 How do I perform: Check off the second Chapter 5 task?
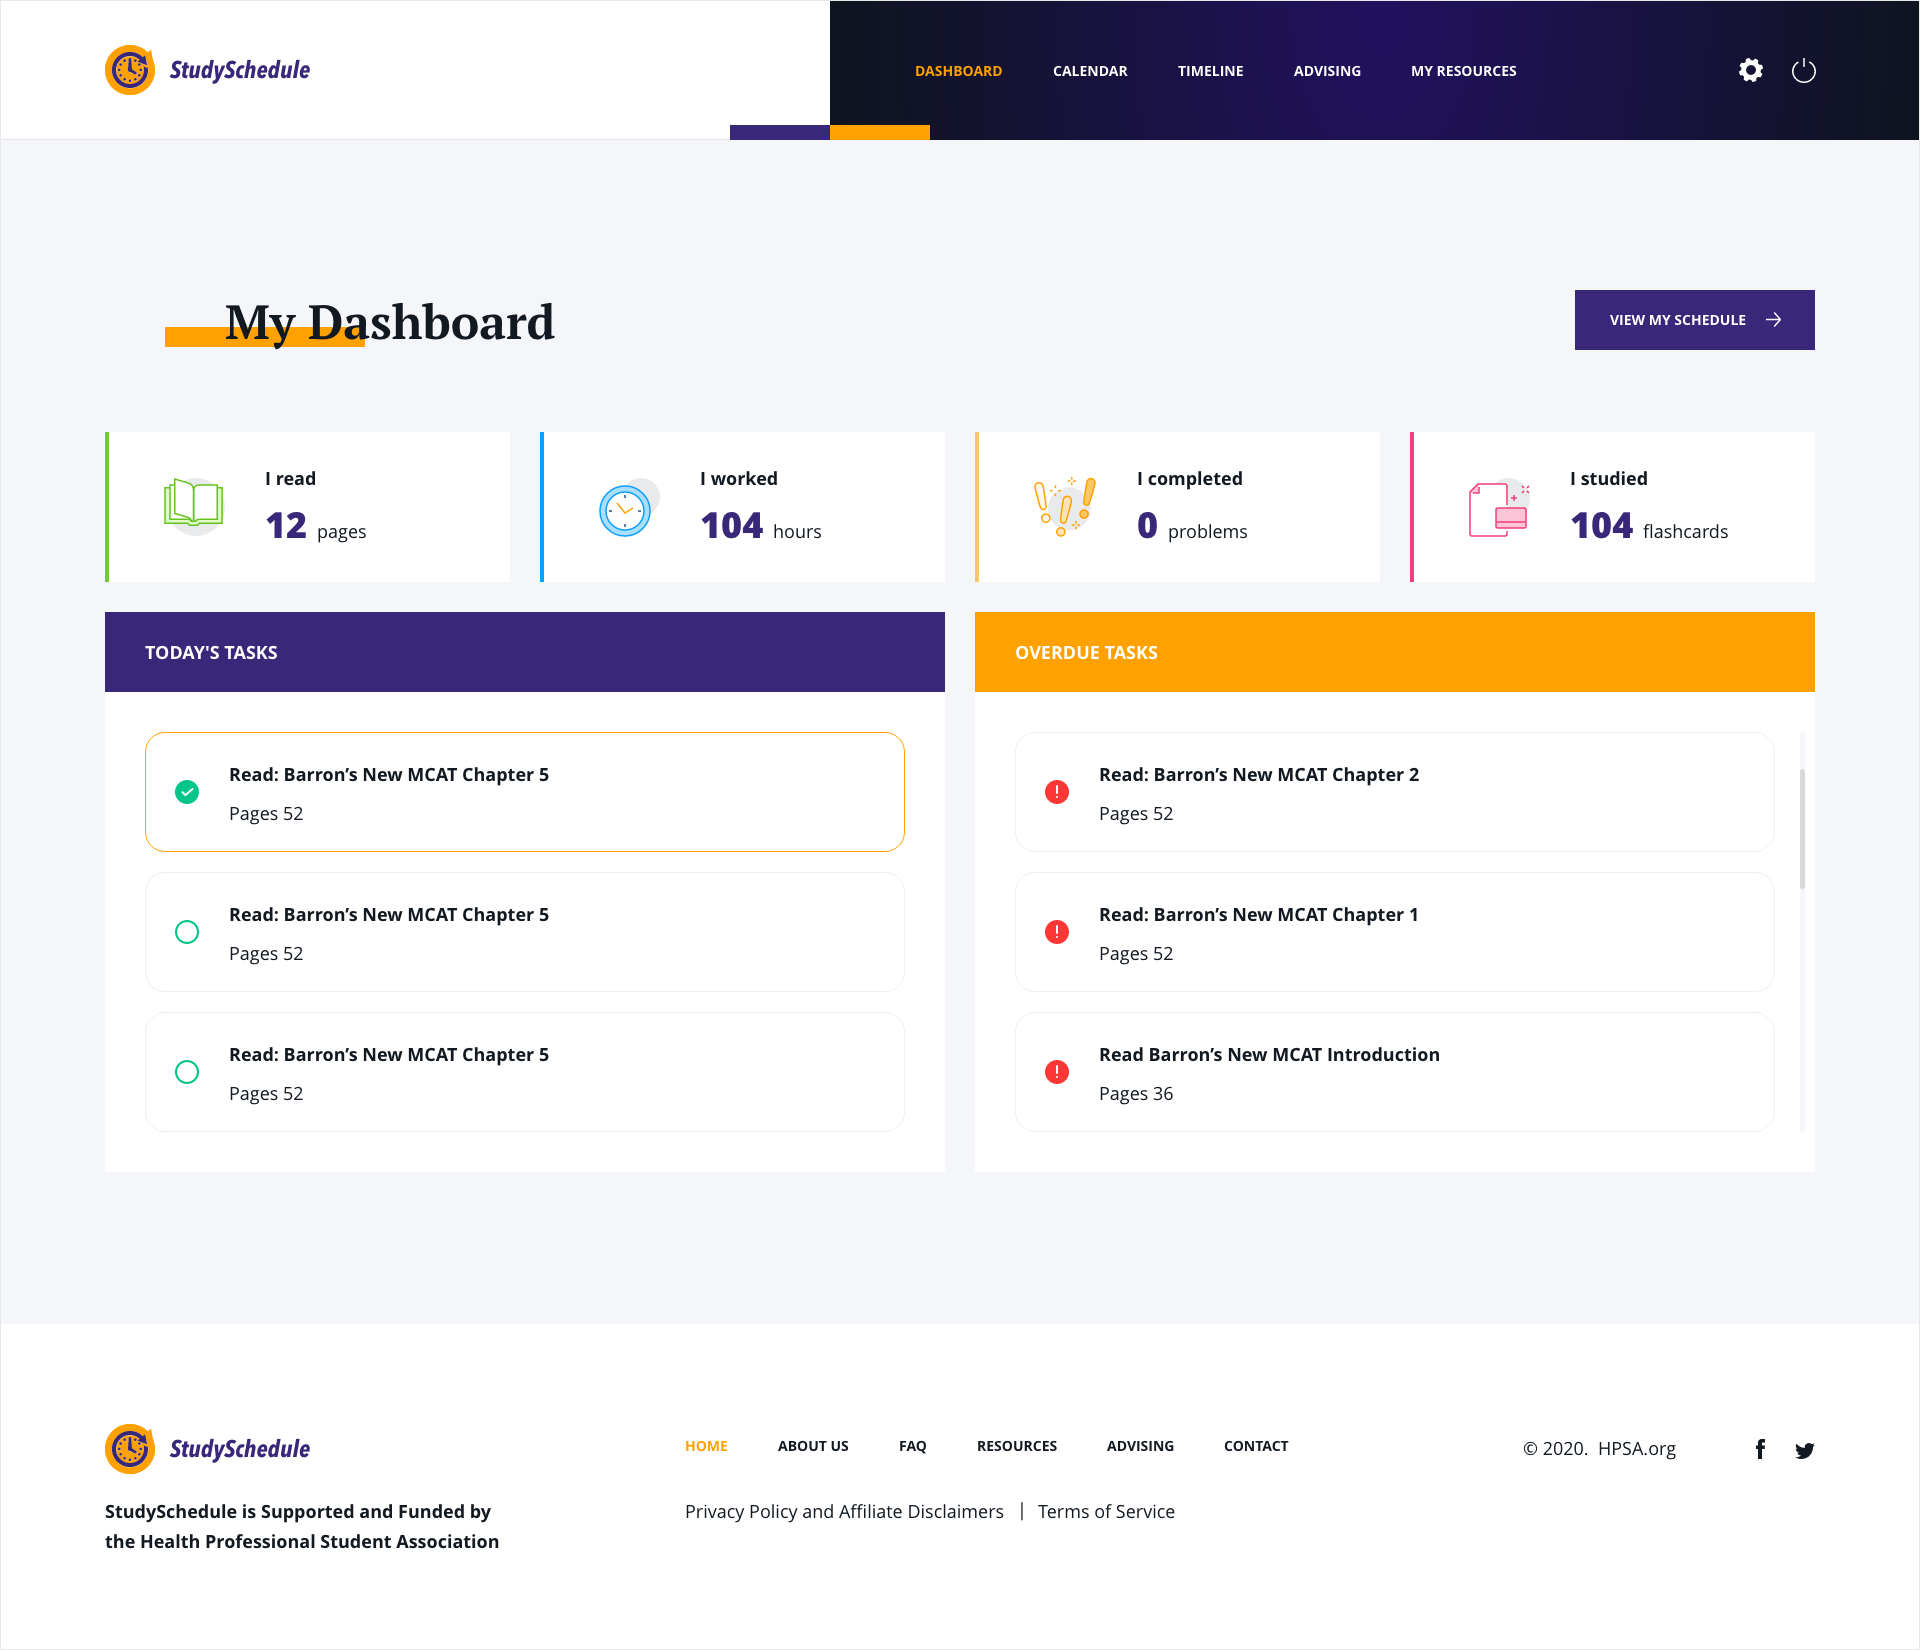tap(187, 932)
